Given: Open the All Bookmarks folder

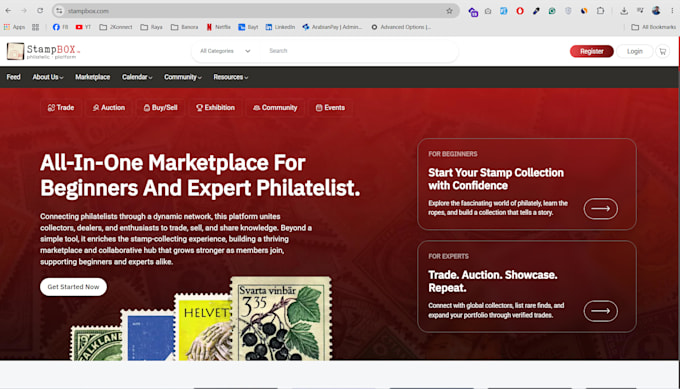Looking at the screenshot, I should 653,27.
